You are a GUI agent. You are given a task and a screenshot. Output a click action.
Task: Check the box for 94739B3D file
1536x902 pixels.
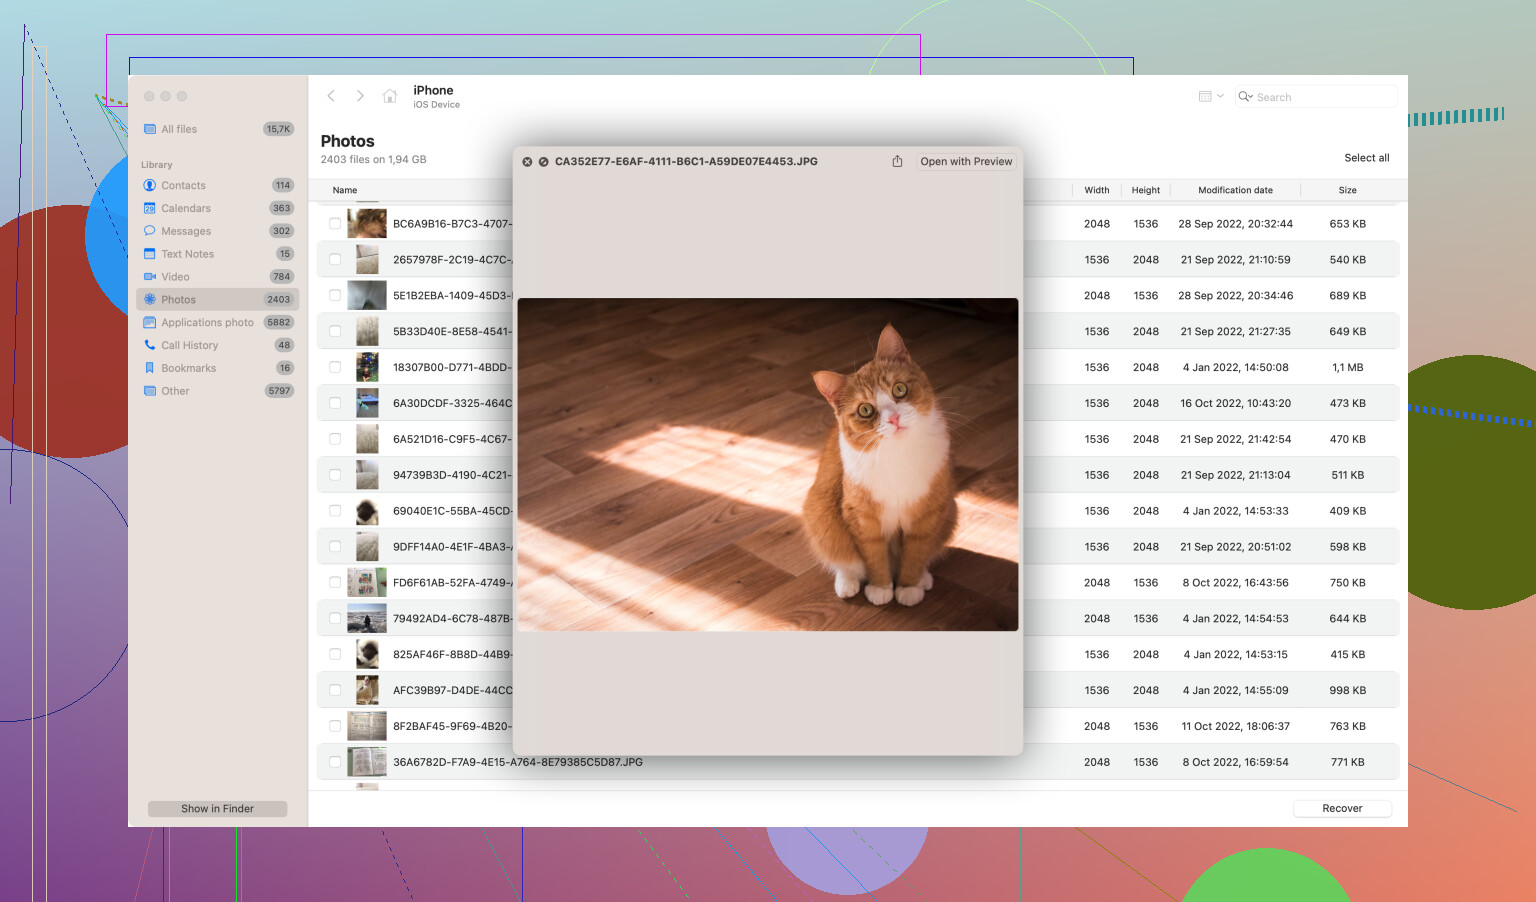point(335,475)
